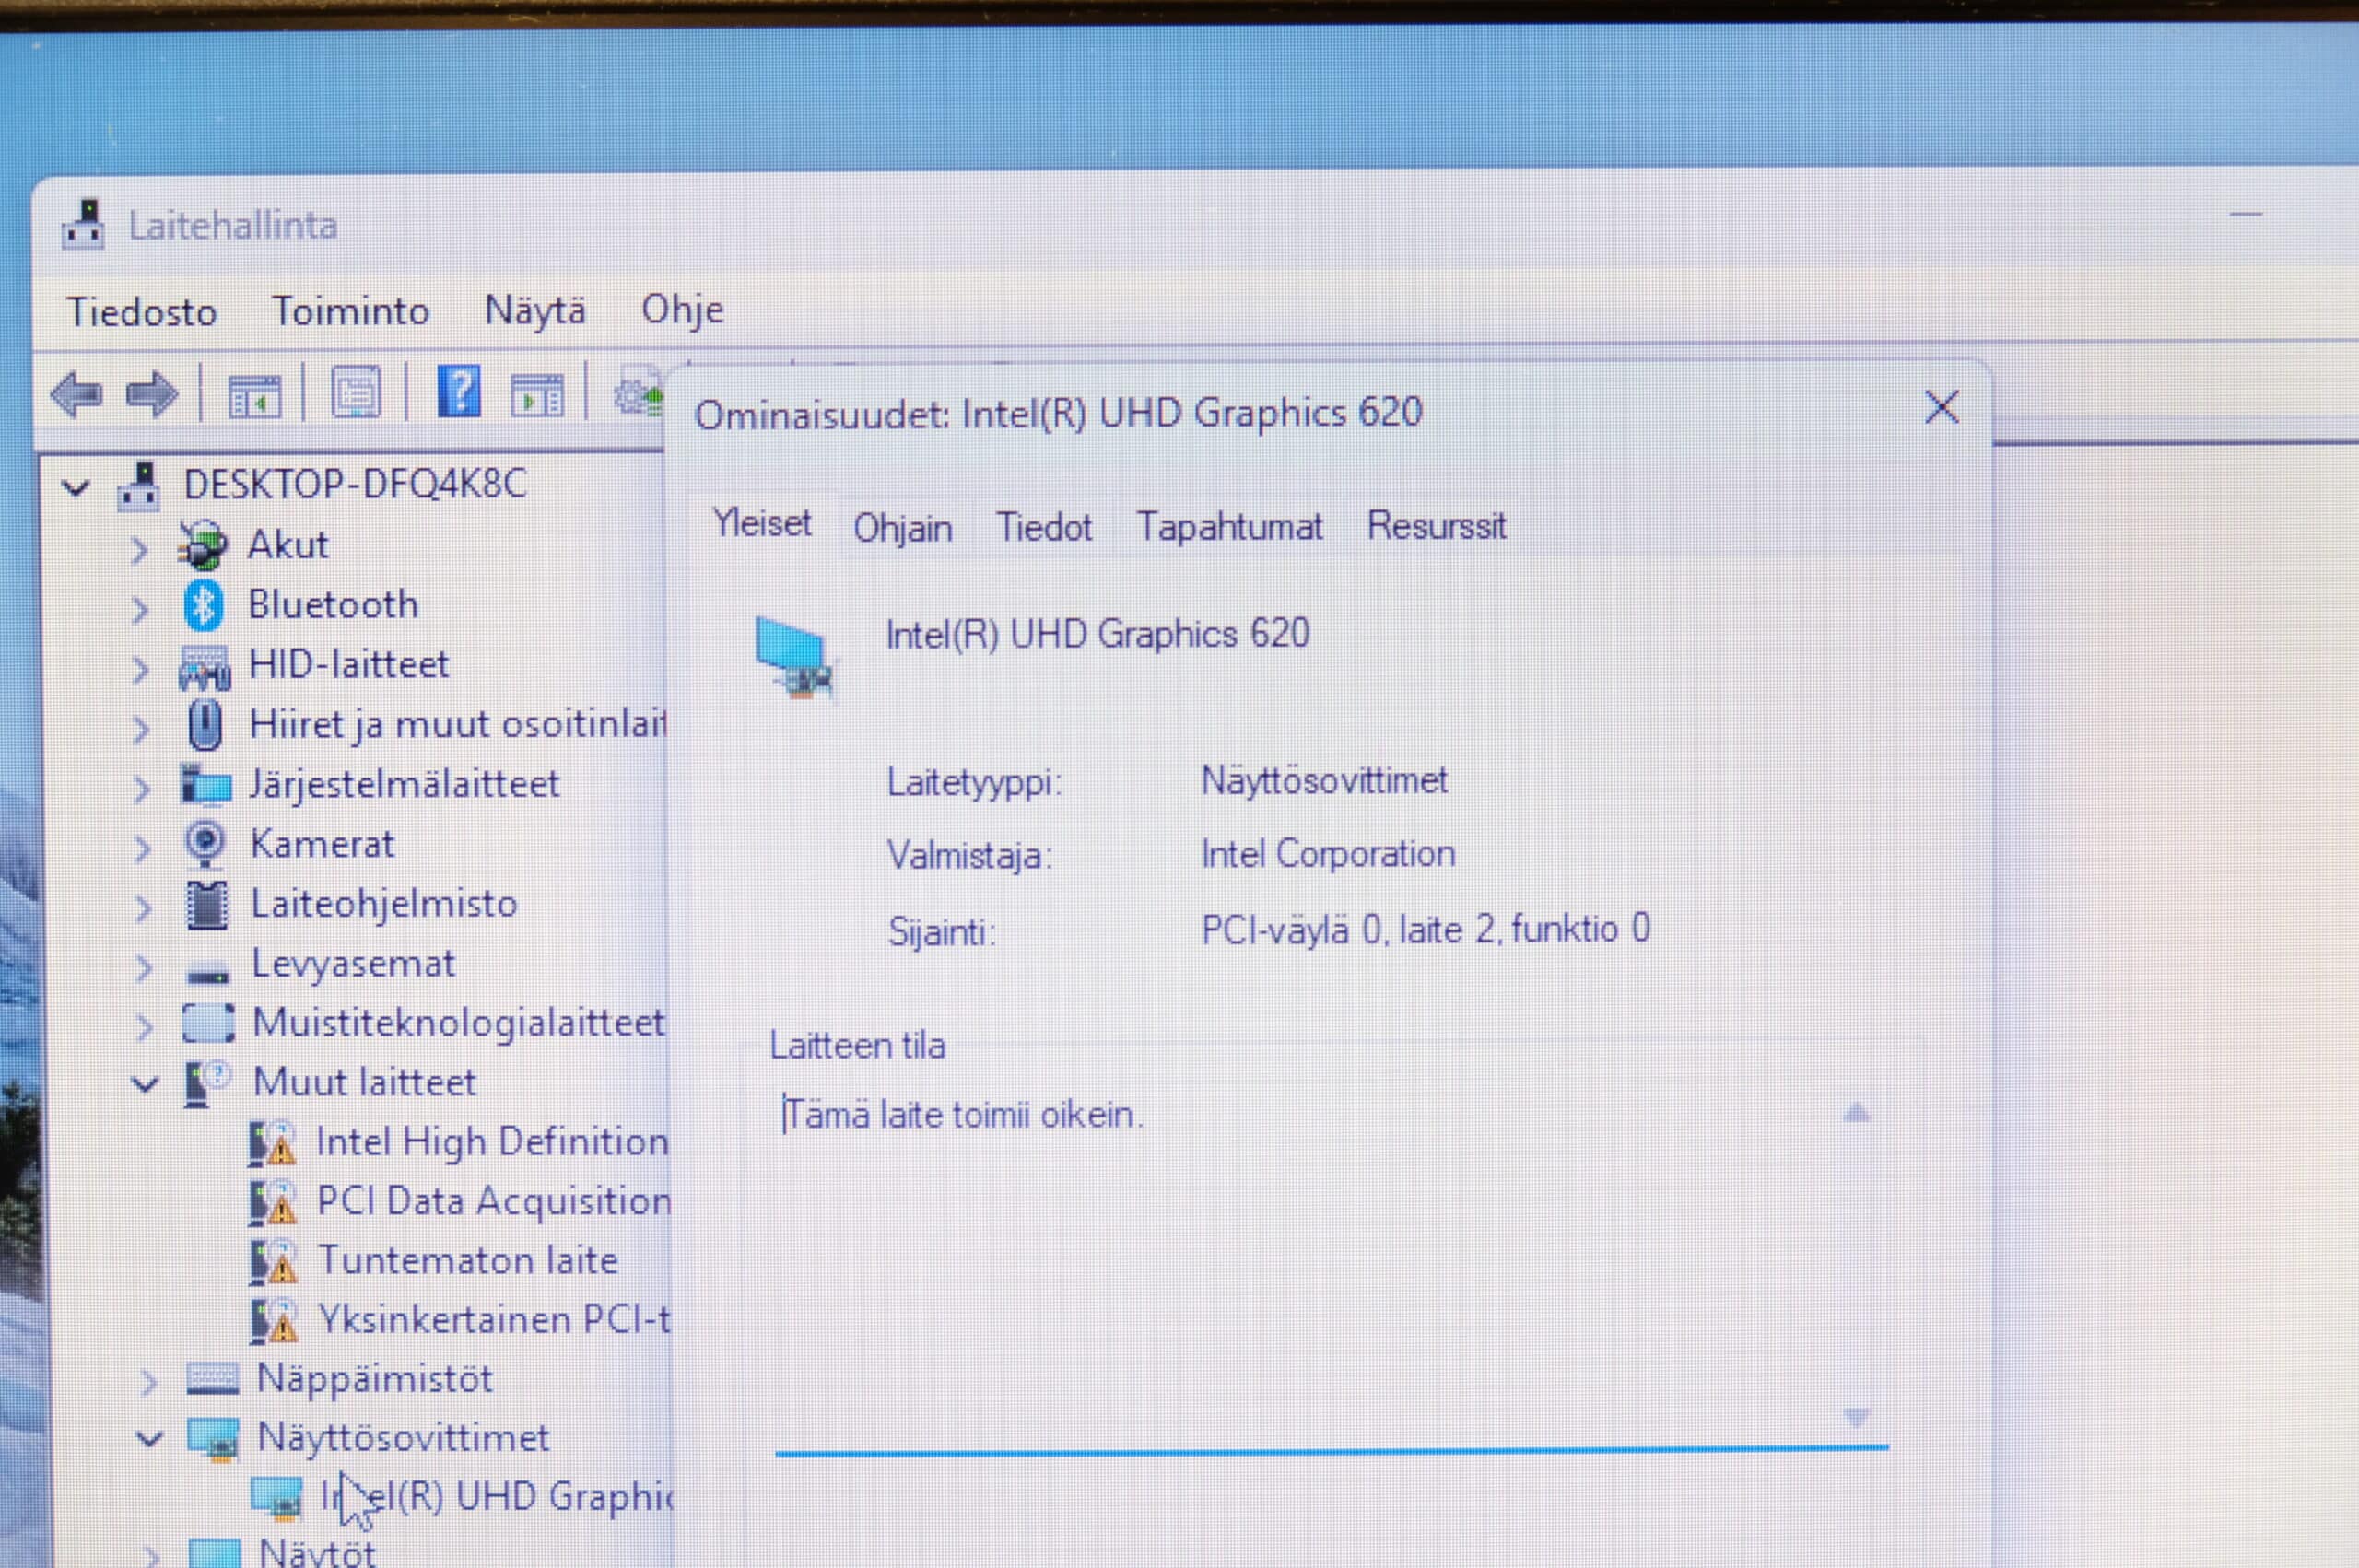The width and height of the screenshot is (2359, 1568).
Task: Open the Properties toolbar icon
Action: (356, 393)
